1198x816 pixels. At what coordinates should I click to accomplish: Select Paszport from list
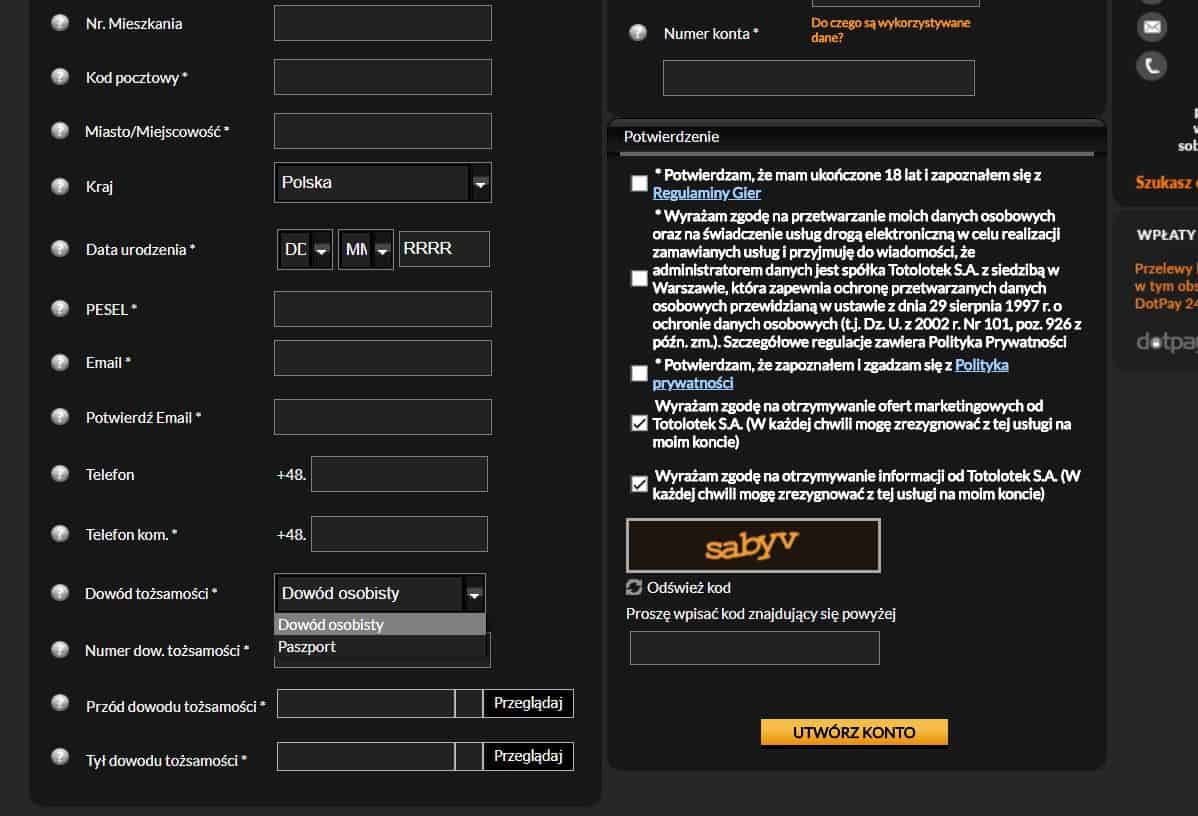[x=380, y=646]
